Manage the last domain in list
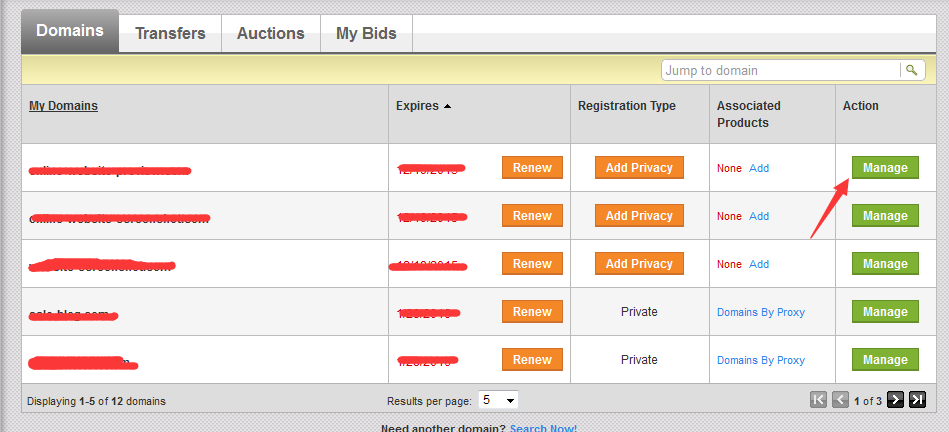949x432 pixels. pos(885,359)
